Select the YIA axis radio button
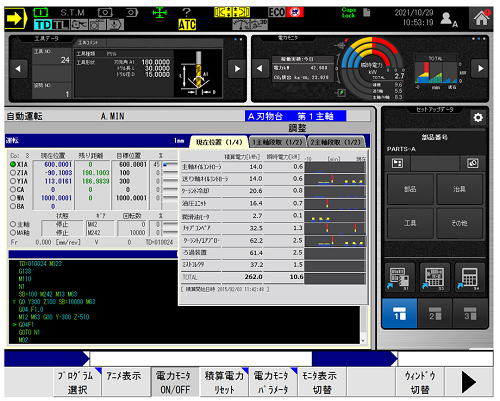The image size is (500, 401). [x=13, y=181]
